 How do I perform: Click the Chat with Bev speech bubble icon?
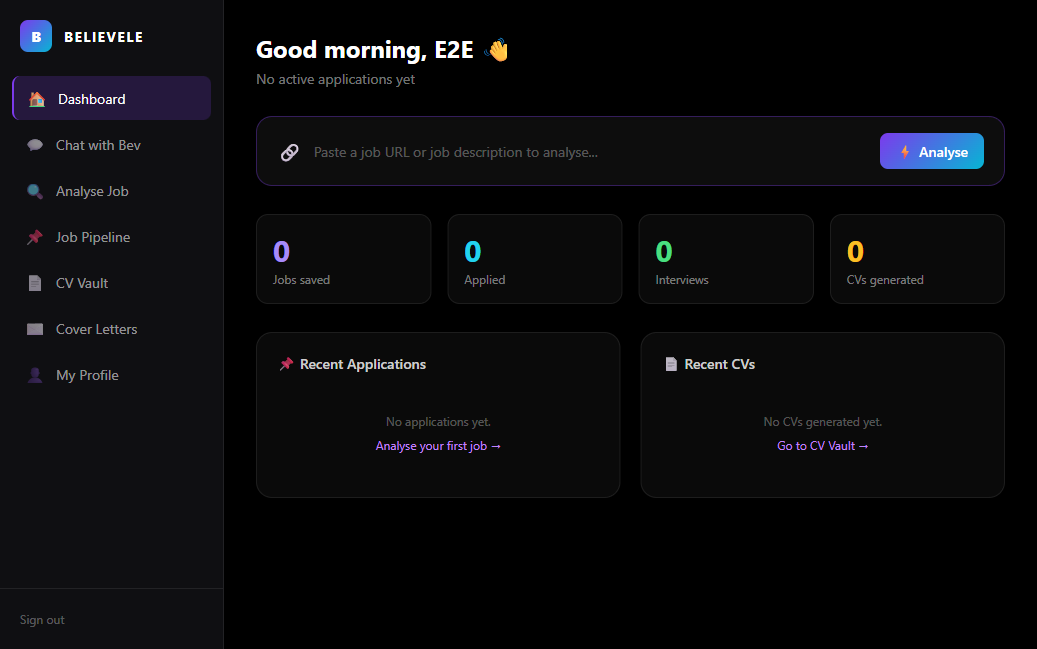[36, 144]
